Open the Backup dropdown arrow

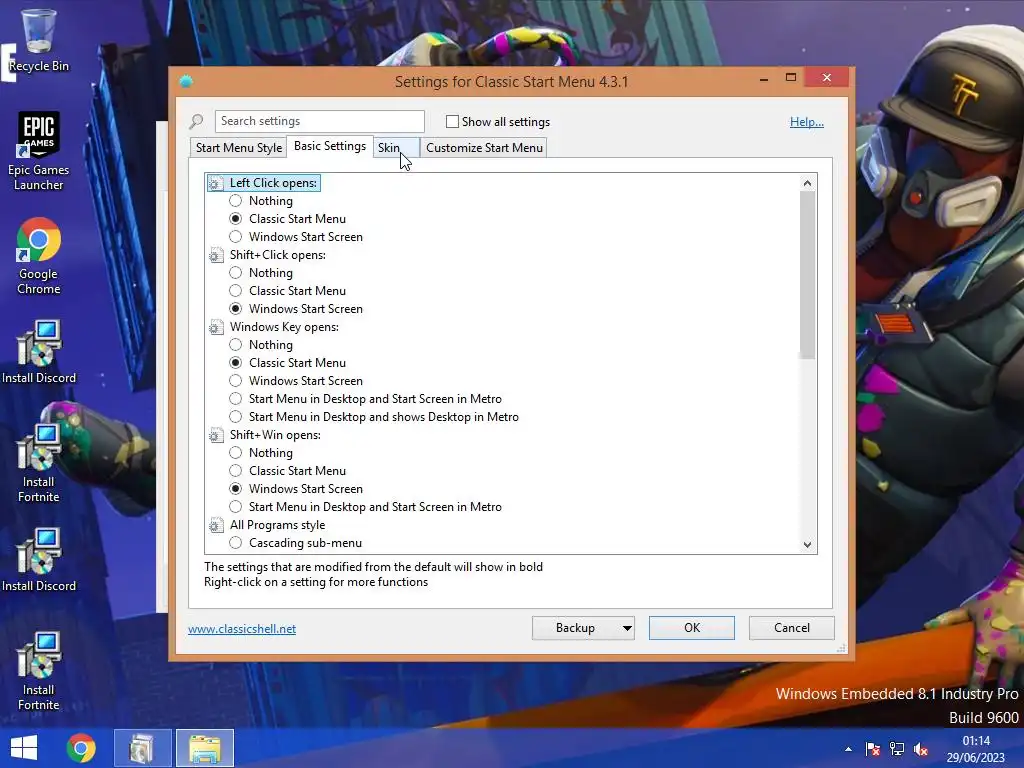[627, 628]
